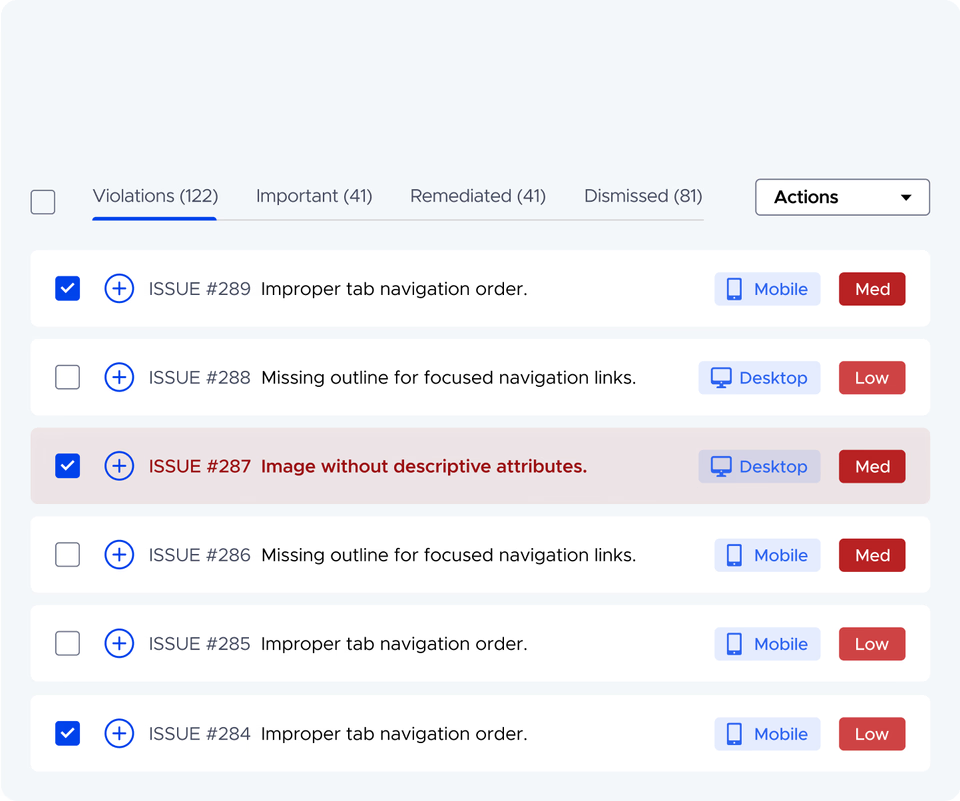
Task: Check the Issue #285 checkbox
Action: (x=67, y=644)
